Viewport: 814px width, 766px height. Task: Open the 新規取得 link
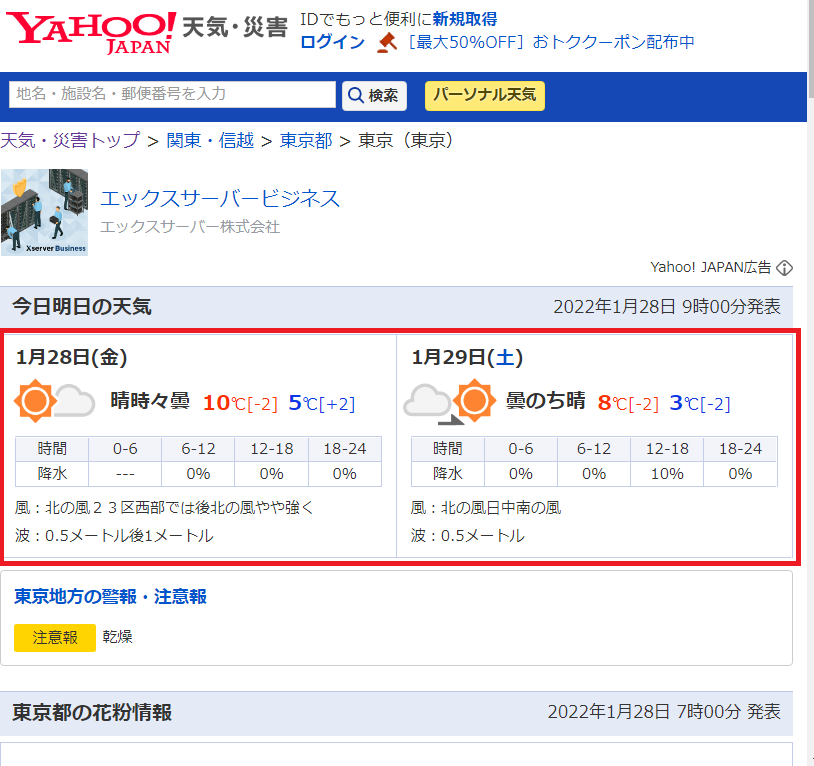tap(465, 19)
